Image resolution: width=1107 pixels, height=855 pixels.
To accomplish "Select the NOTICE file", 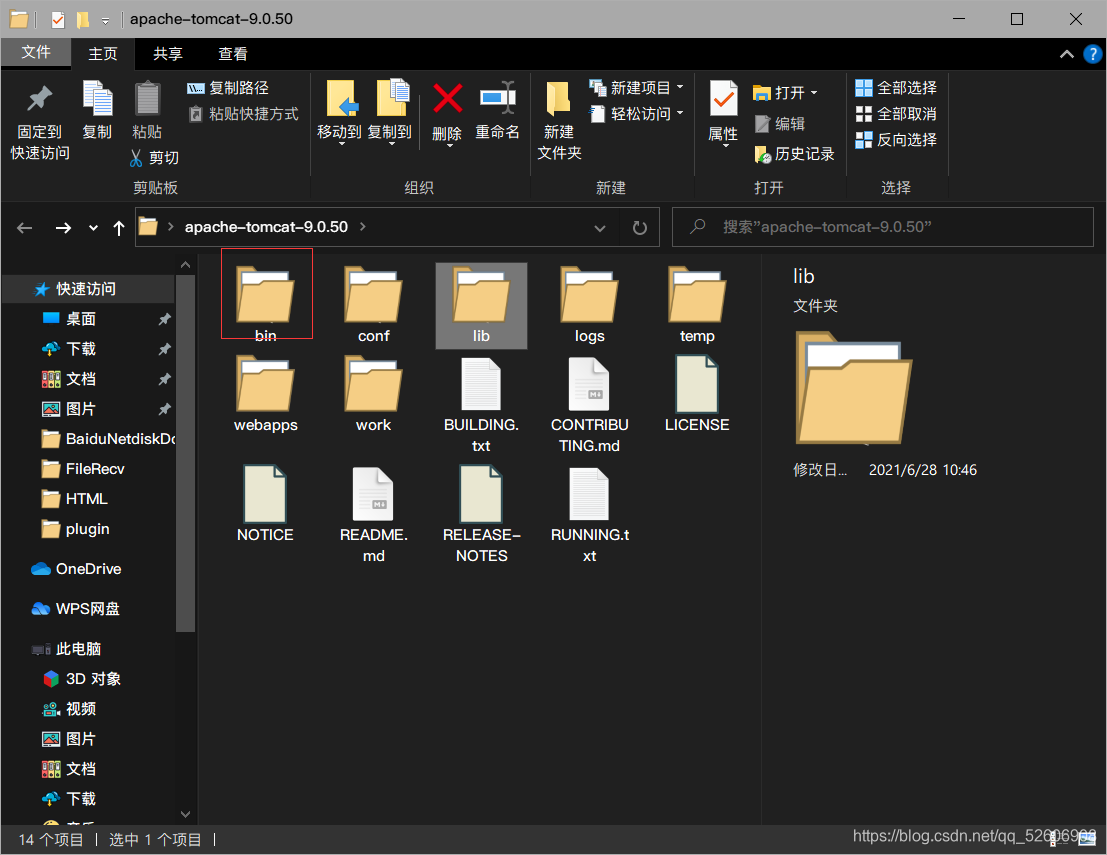I will point(265,504).
